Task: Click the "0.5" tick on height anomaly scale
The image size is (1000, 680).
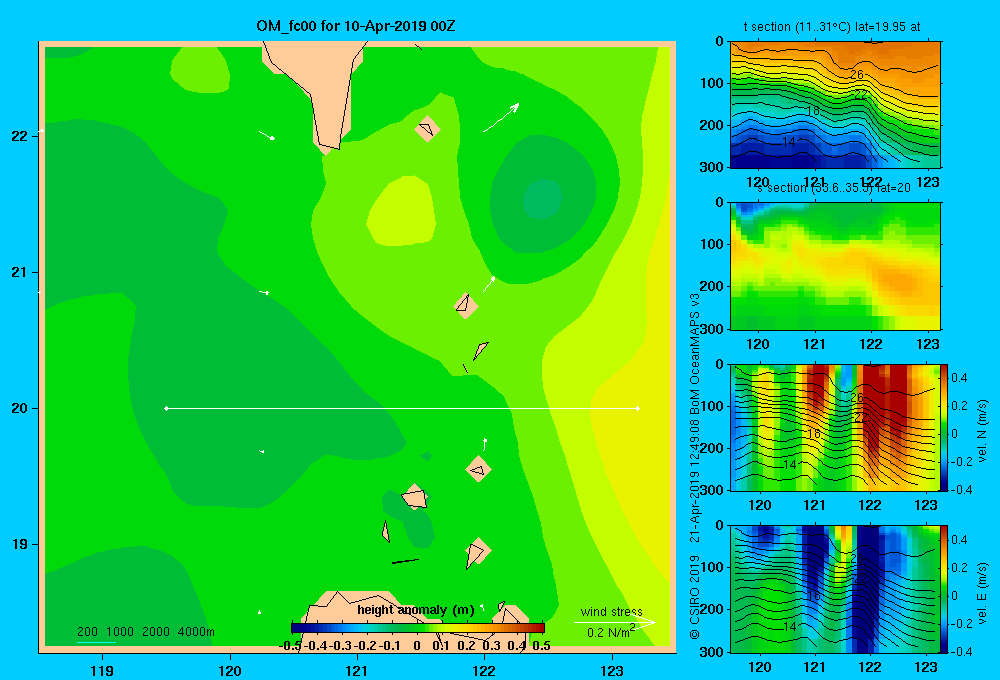Action: [x=541, y=646]
